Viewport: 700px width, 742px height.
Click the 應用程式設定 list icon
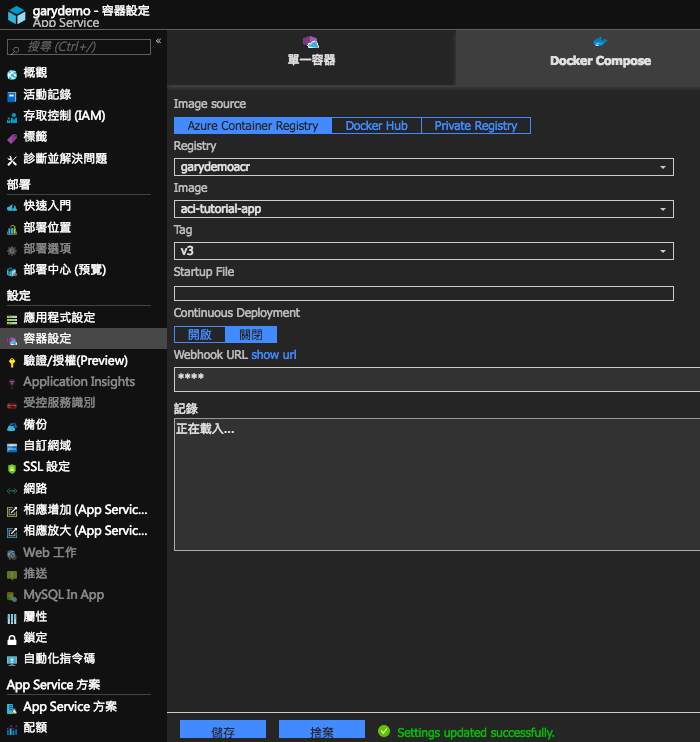pyautogui.click(x=12, y=320)
